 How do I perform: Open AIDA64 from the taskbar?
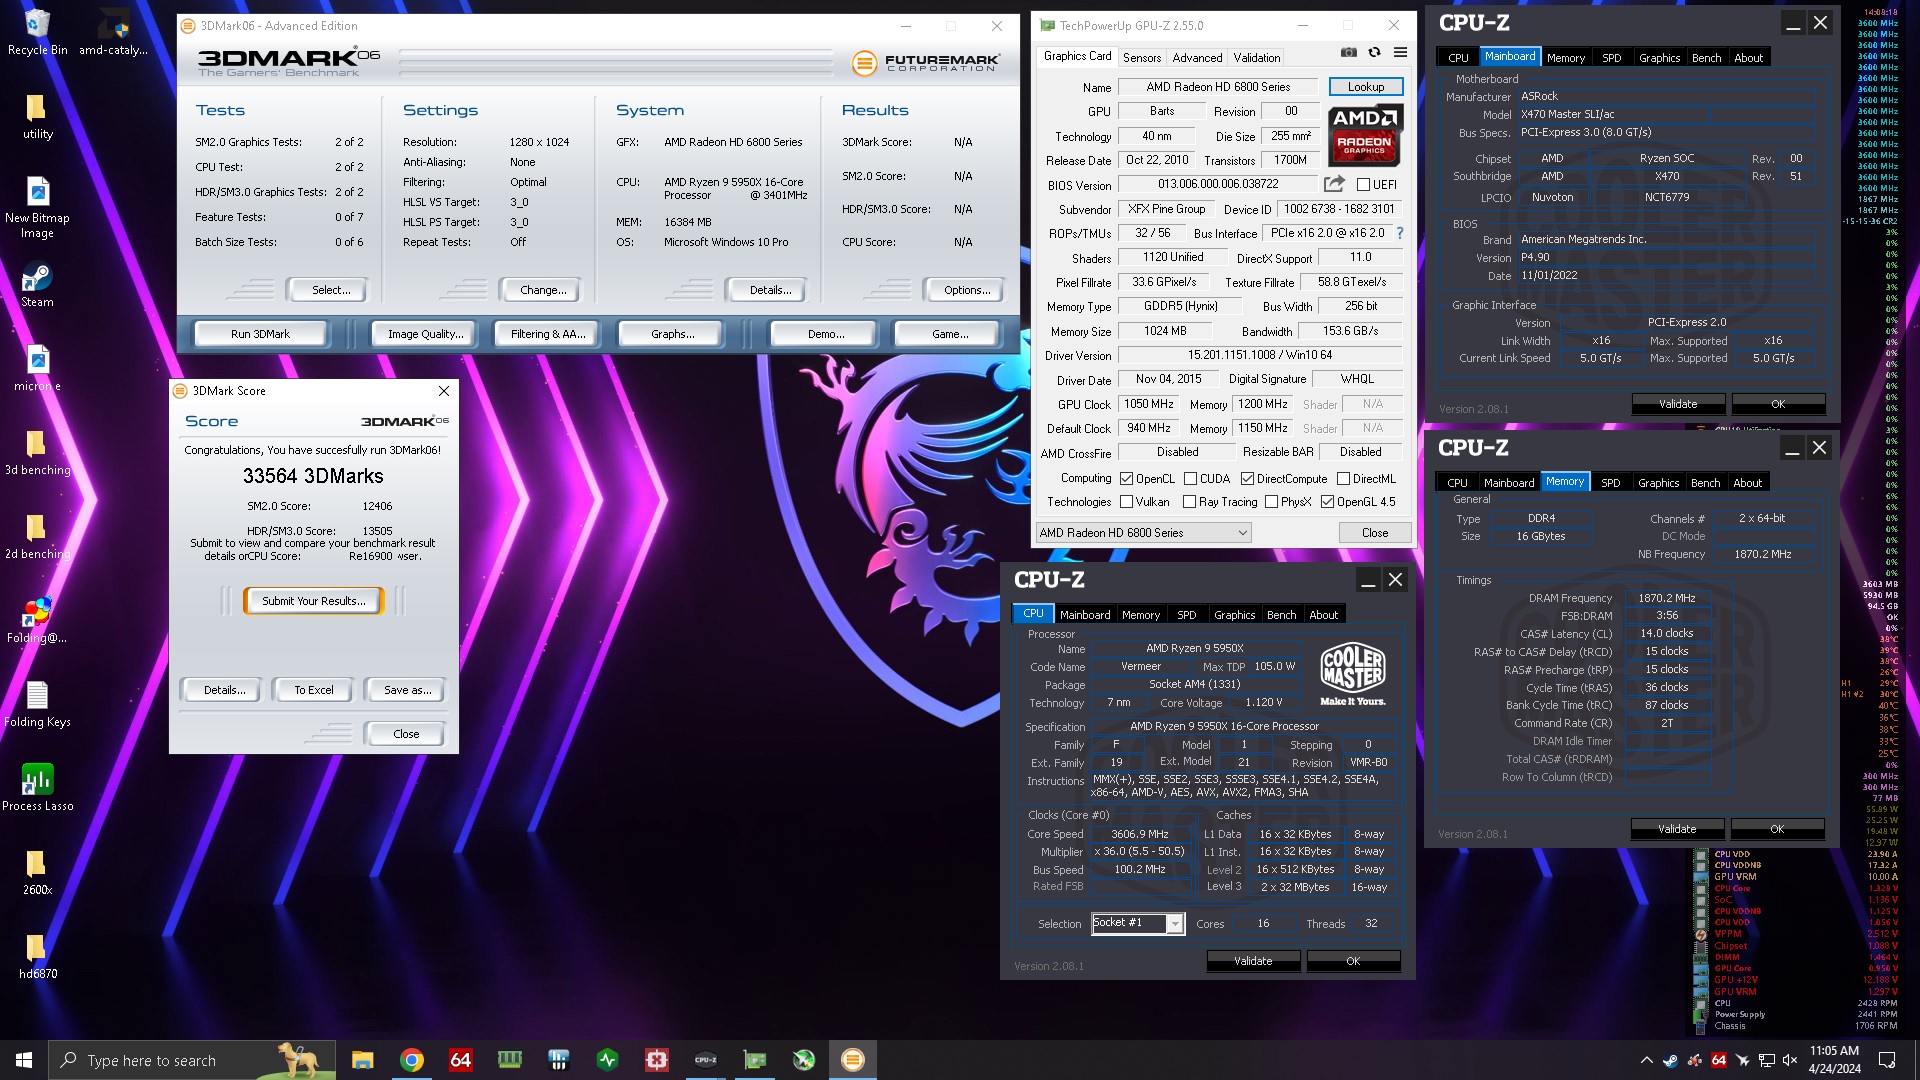460,1060
